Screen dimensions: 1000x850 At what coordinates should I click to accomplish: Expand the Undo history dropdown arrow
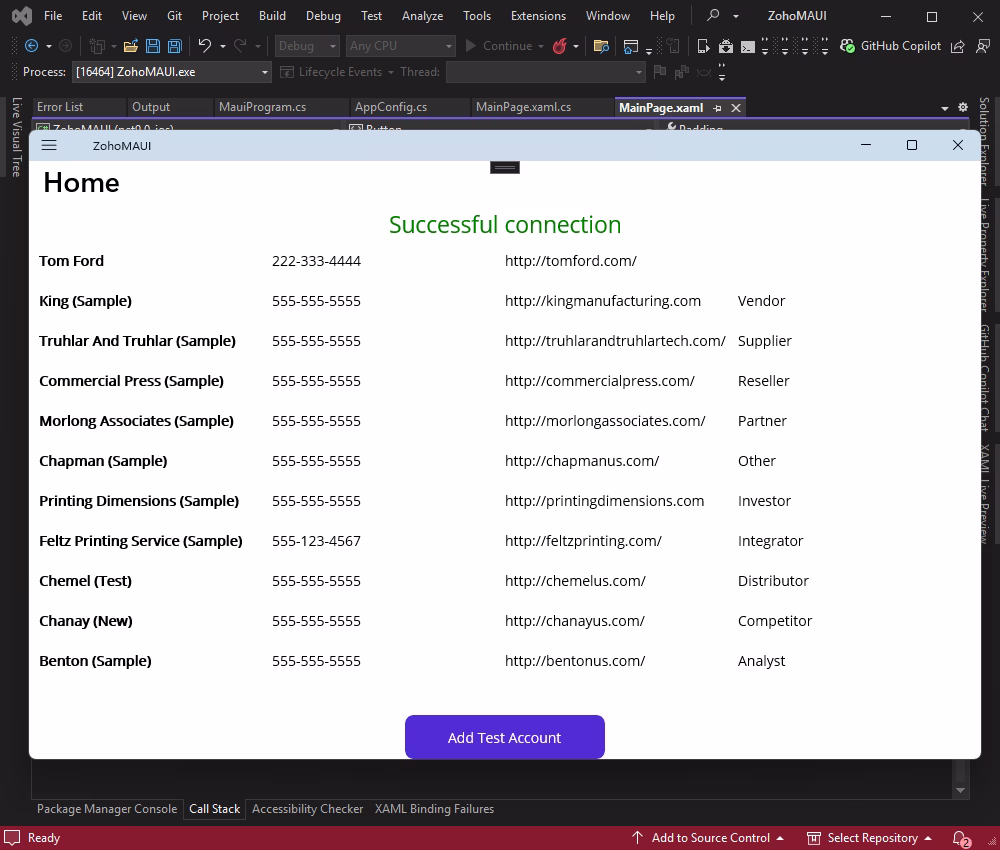click(223, 47)
